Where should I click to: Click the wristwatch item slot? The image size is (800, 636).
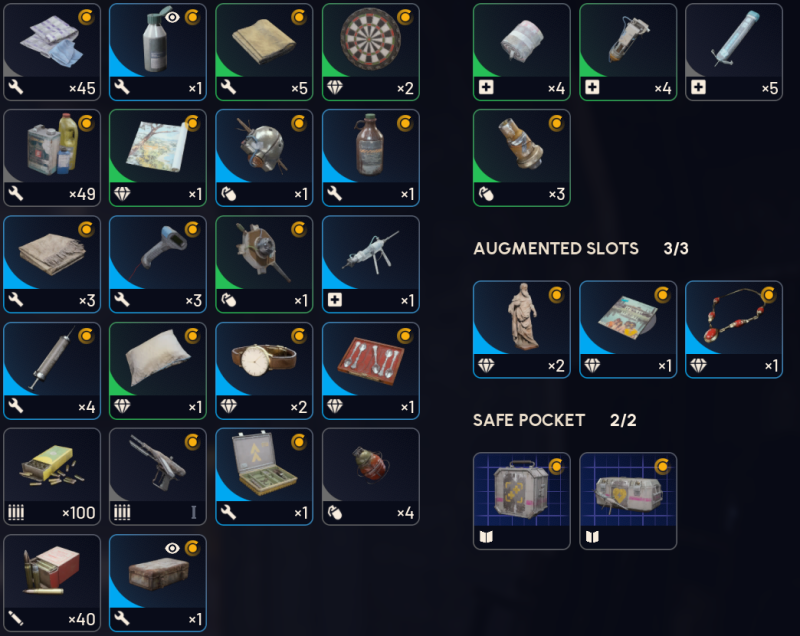[x=264, y=371]
